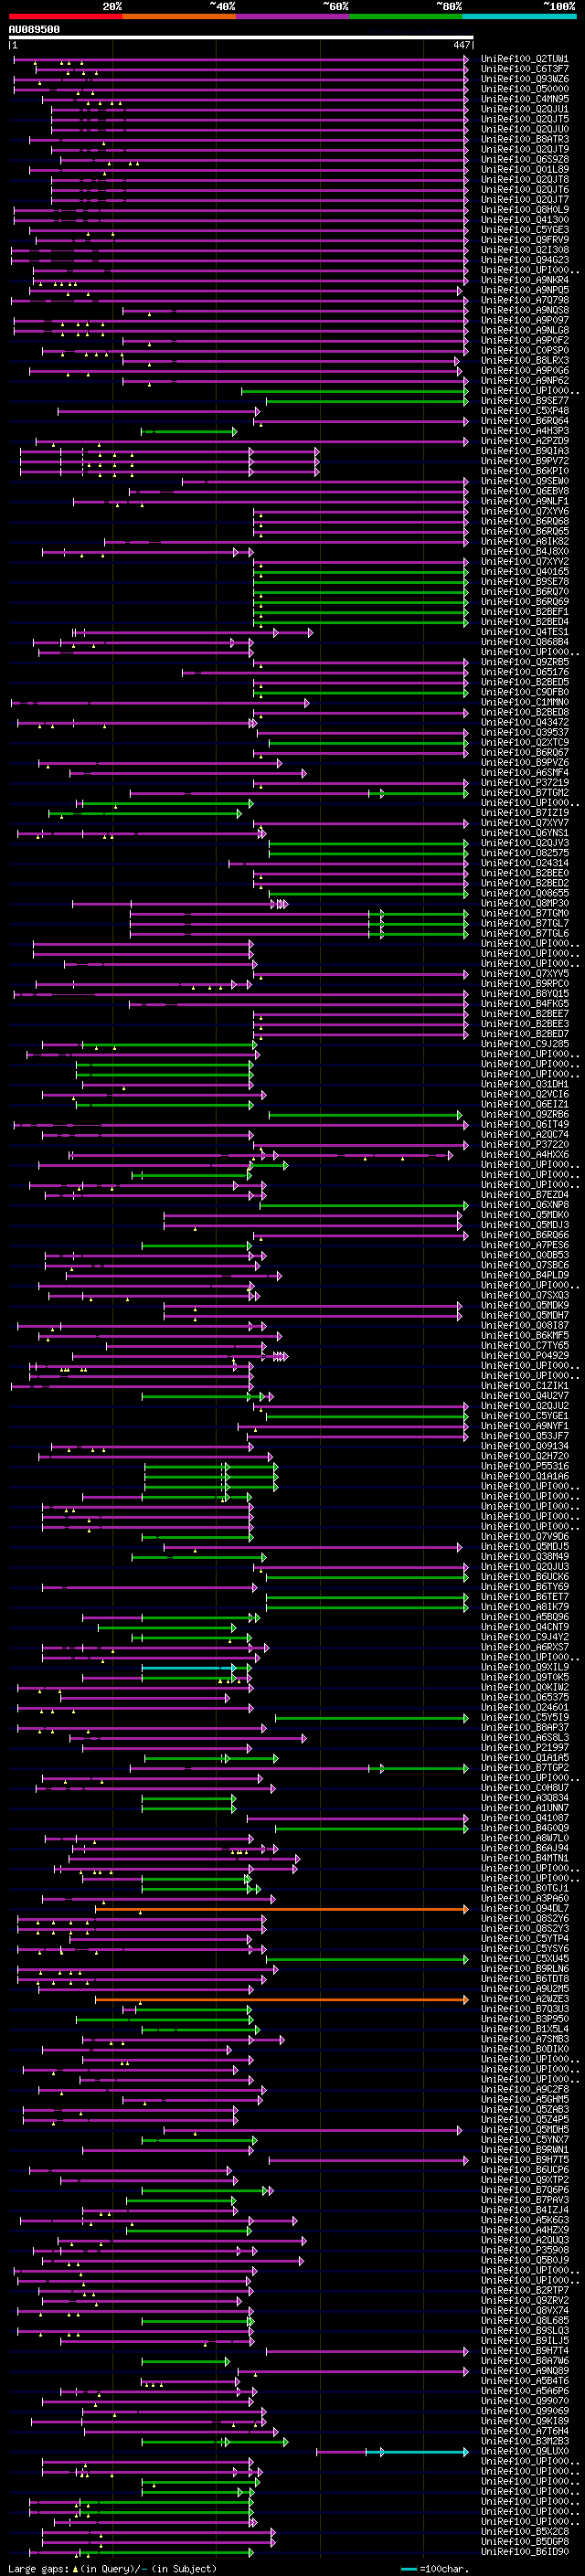Viewport: 585px width, 2576px height.
Task: Select subject UniRef100_C4MN95
Action: click(x=525, y=99)
